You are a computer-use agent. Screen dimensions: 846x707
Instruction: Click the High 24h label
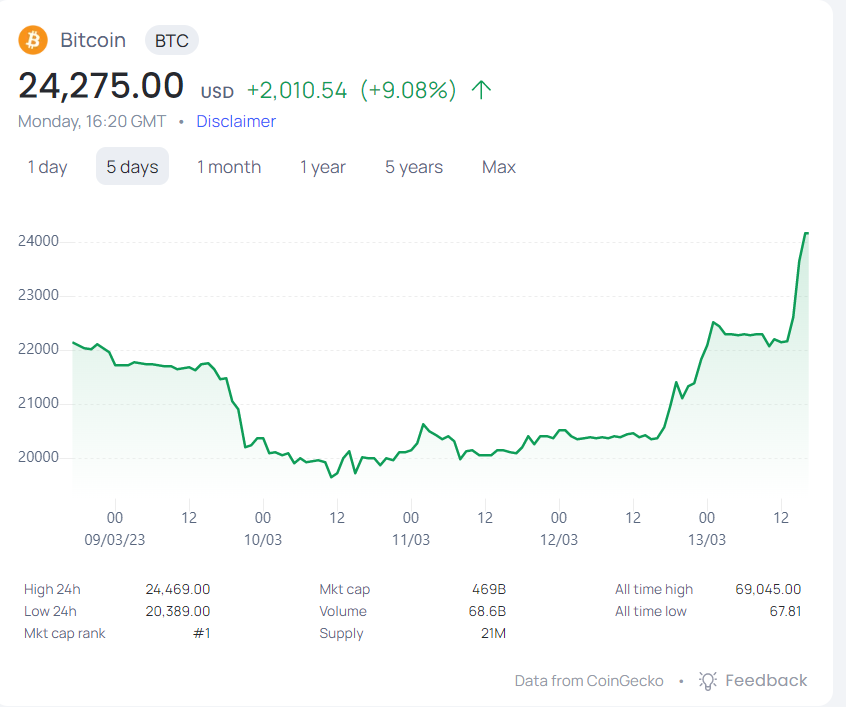[x=52, y=589]
